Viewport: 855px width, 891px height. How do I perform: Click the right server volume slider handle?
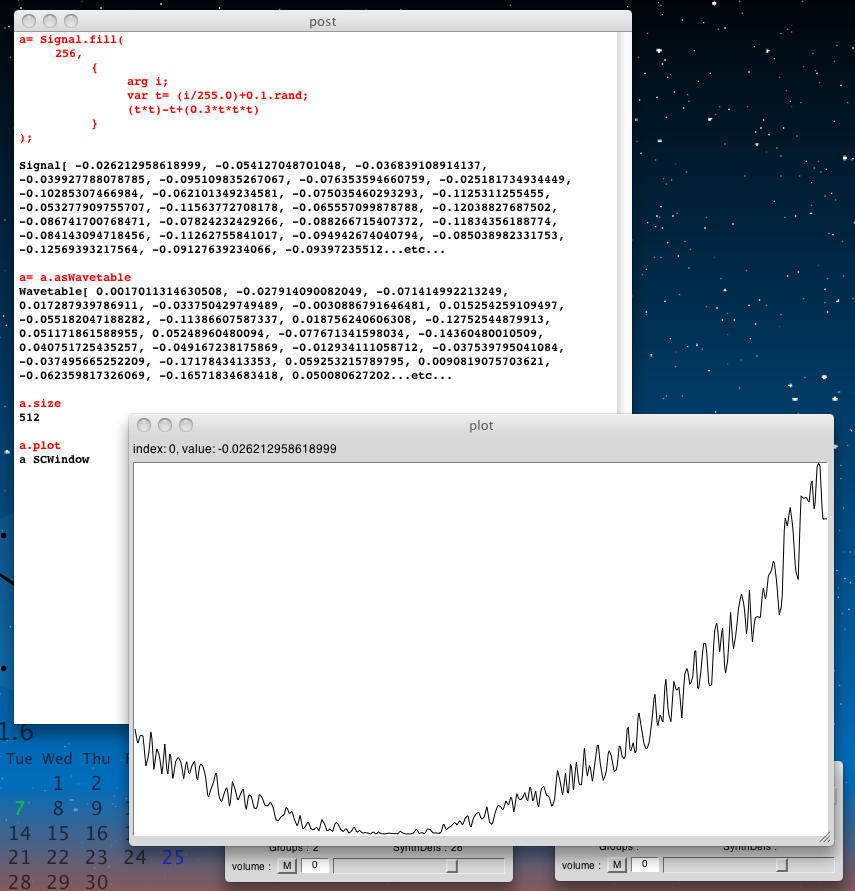782,865
